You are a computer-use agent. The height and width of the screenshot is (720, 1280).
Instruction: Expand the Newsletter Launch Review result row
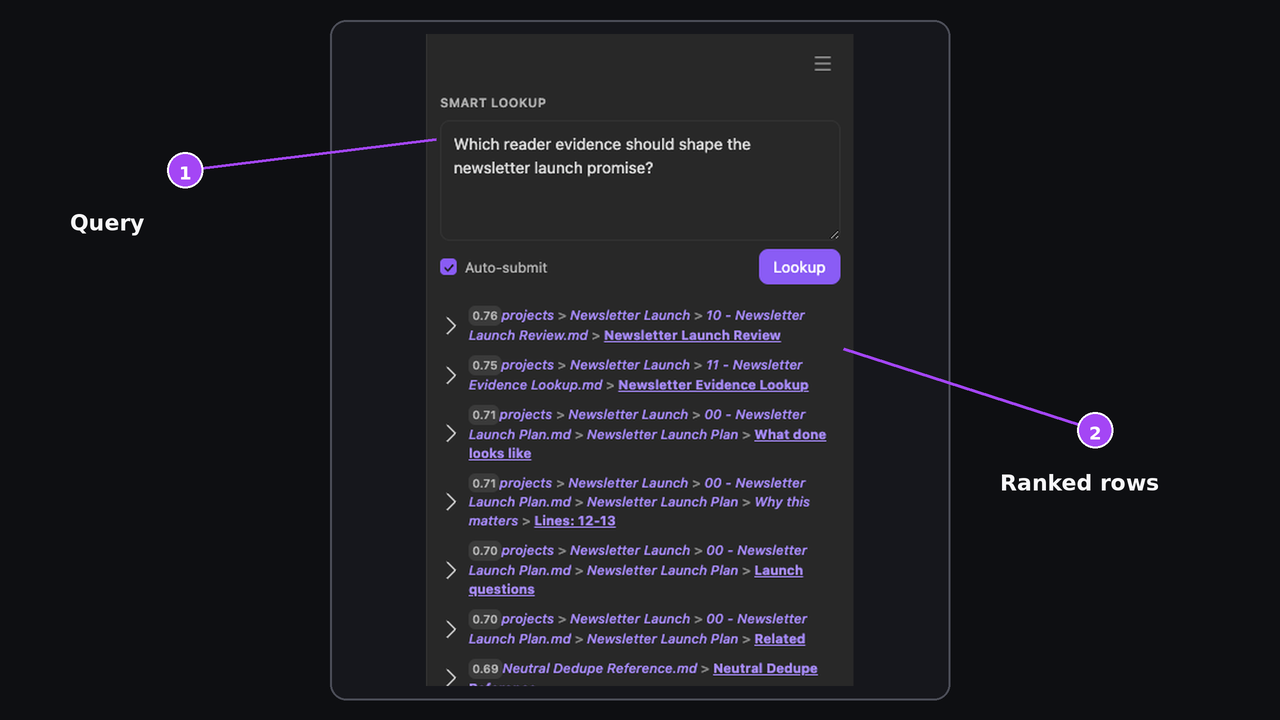(x=451, y=326)
